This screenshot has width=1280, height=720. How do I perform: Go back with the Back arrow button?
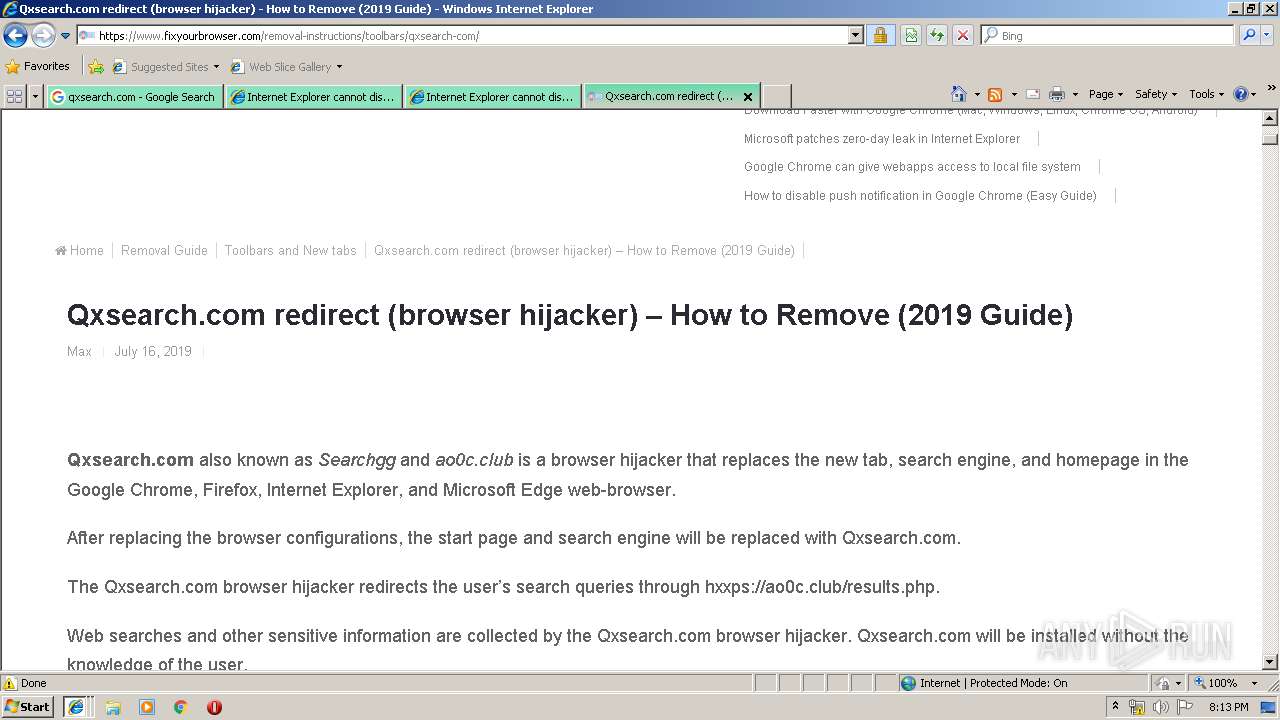[x=15, y=36]
